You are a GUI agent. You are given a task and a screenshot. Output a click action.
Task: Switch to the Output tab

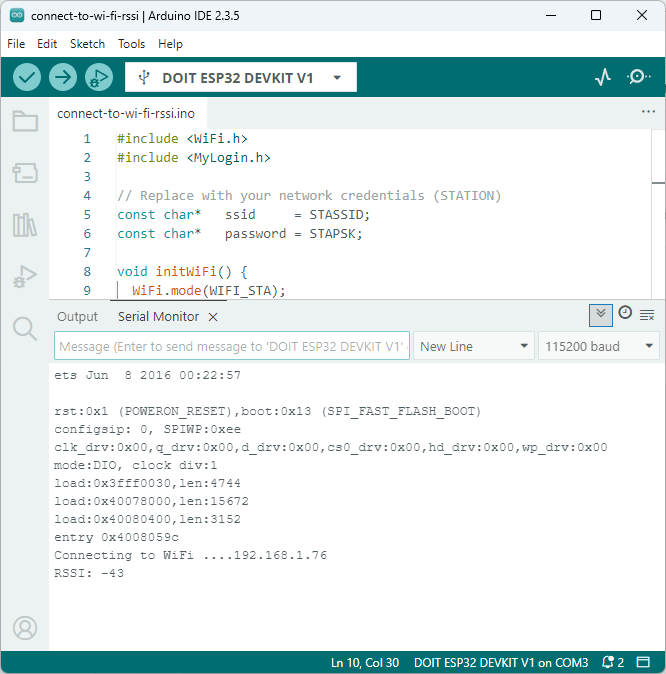click(x=77, y=316)
